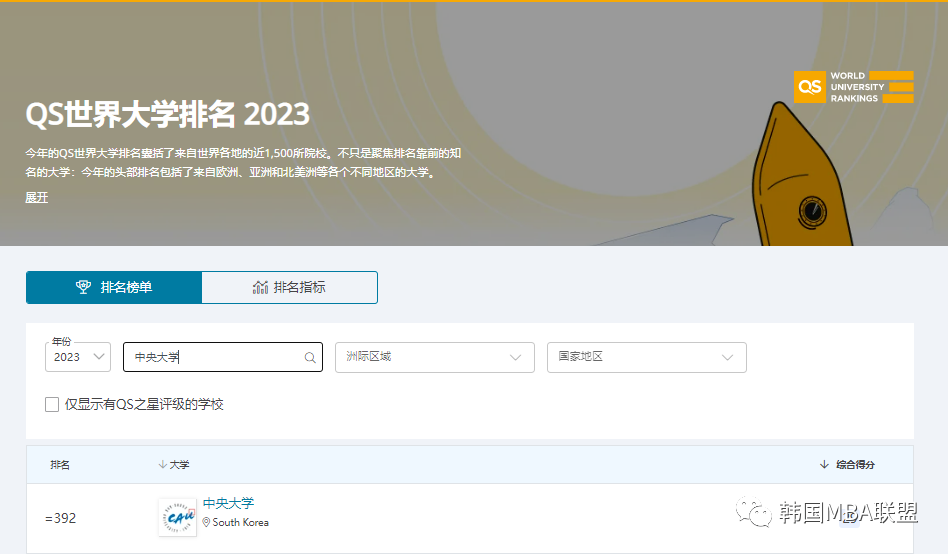Expand the 国家地区 dropdown

(647, 357)
